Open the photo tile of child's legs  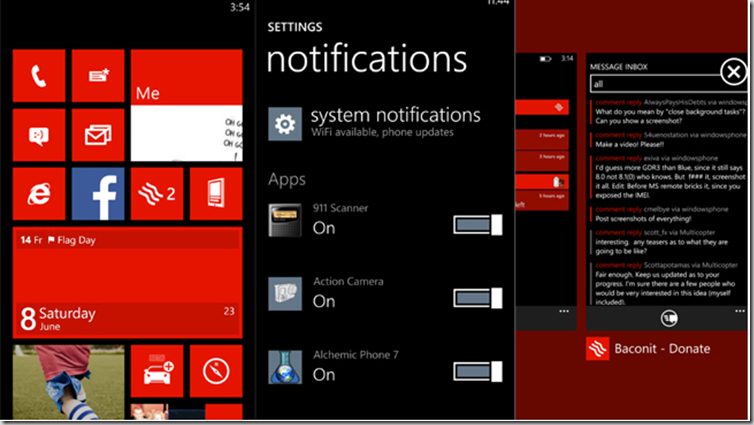(x=69, y=382)
